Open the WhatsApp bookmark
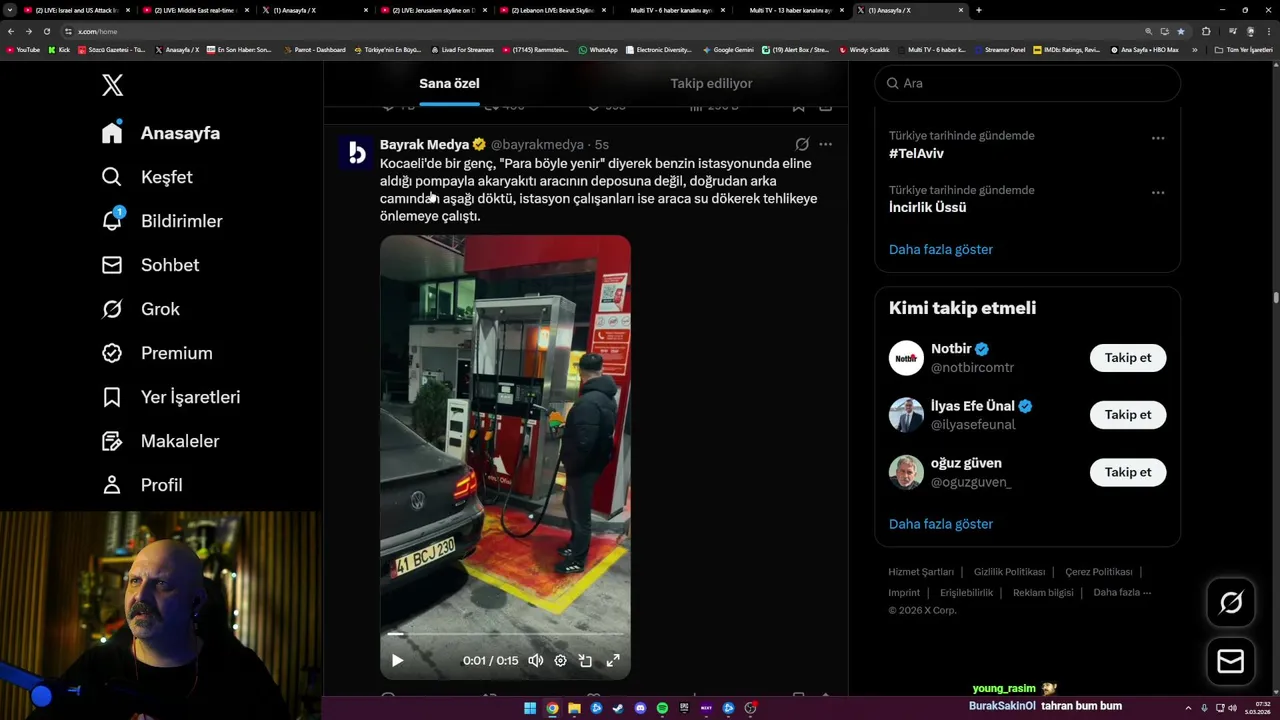This screenshot has height=720, width=1280. coord(598,49)
